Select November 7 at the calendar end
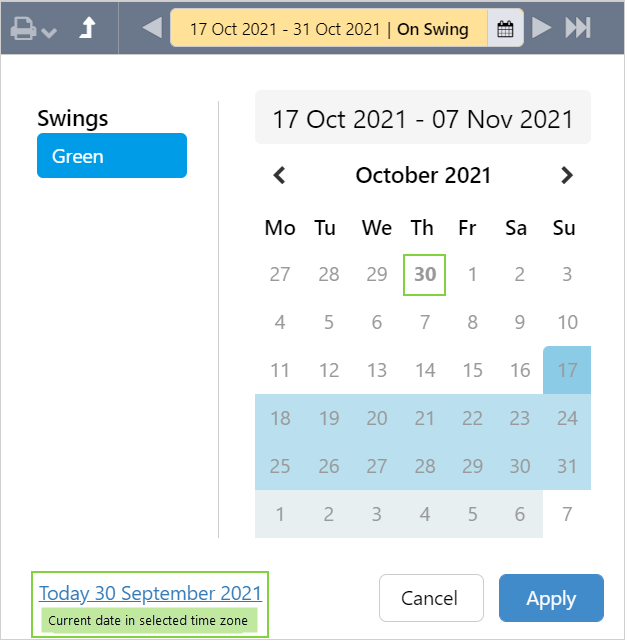 tap(567, 514)
